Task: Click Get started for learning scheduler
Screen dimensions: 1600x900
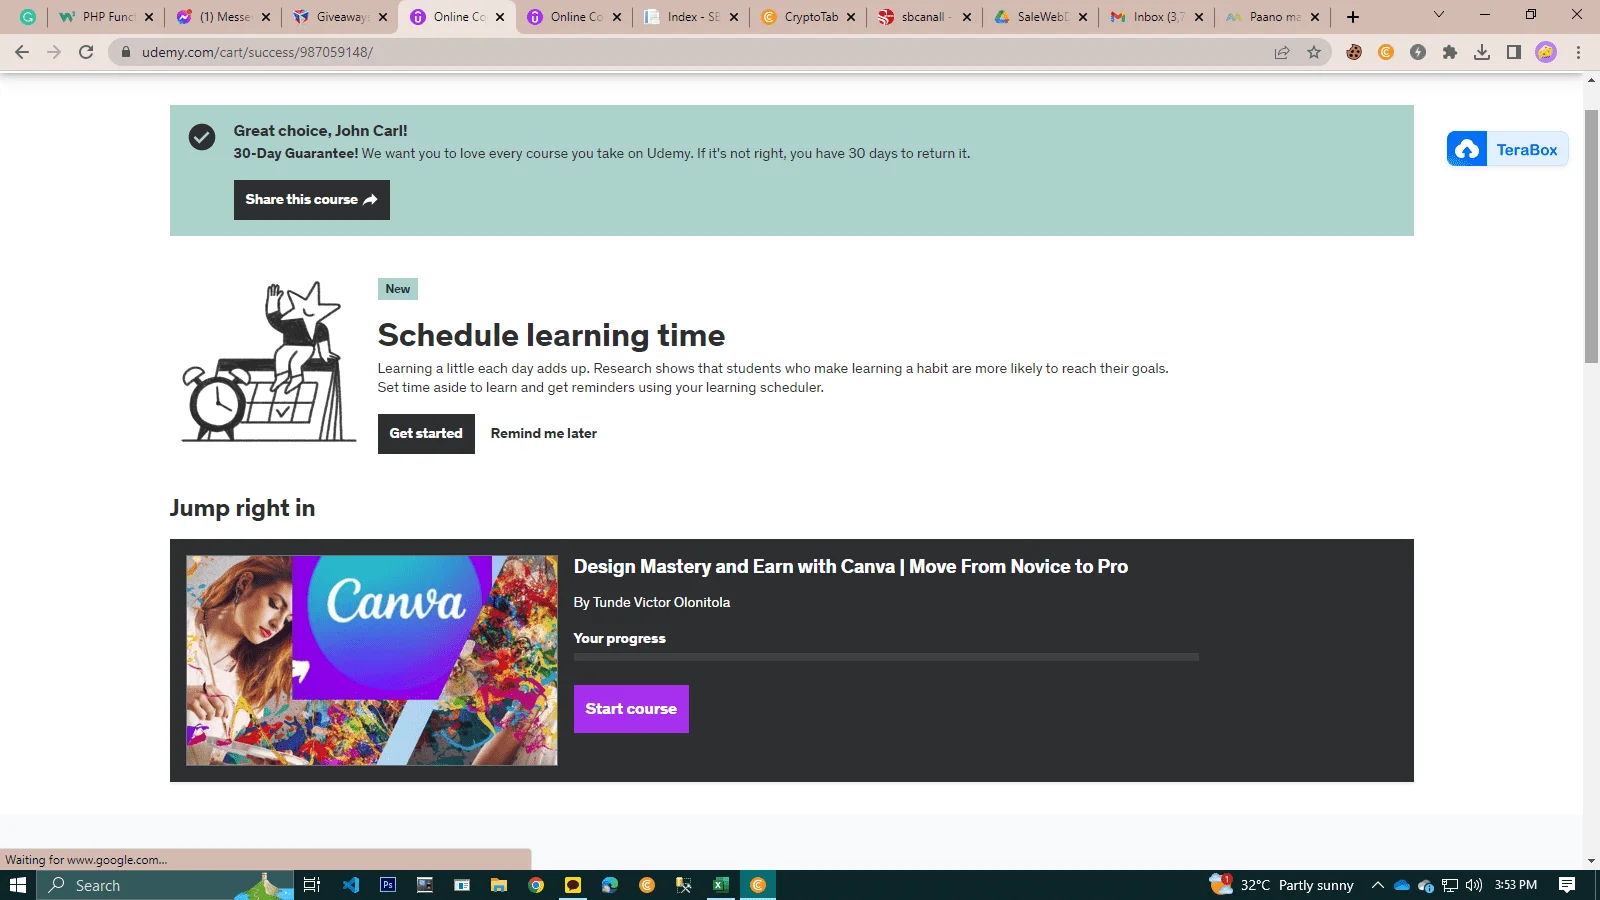Action: click(x=426, y=434)
